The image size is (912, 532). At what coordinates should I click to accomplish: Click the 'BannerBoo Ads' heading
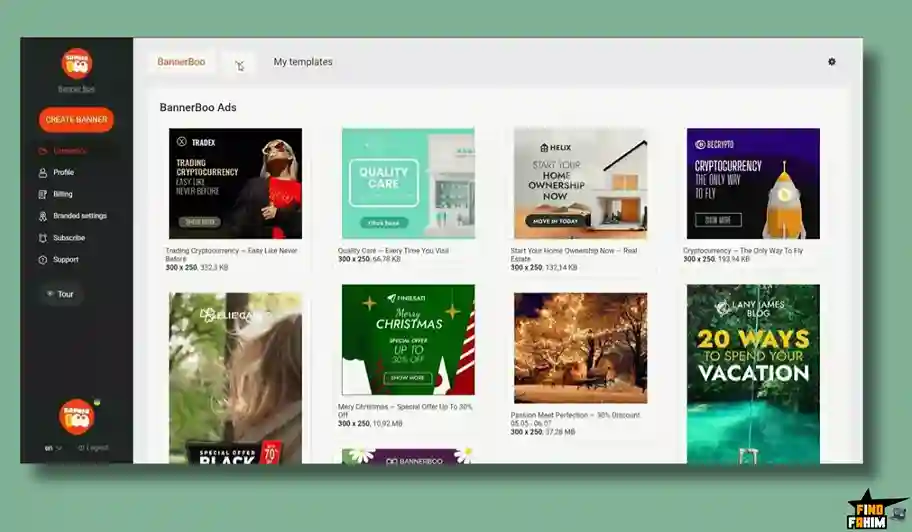[x=198, y=108]
